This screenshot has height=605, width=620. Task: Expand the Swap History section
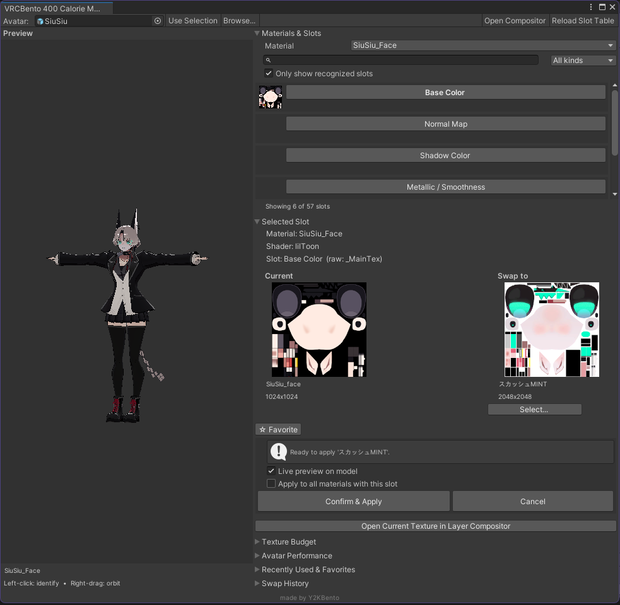(x=285, y=583)
